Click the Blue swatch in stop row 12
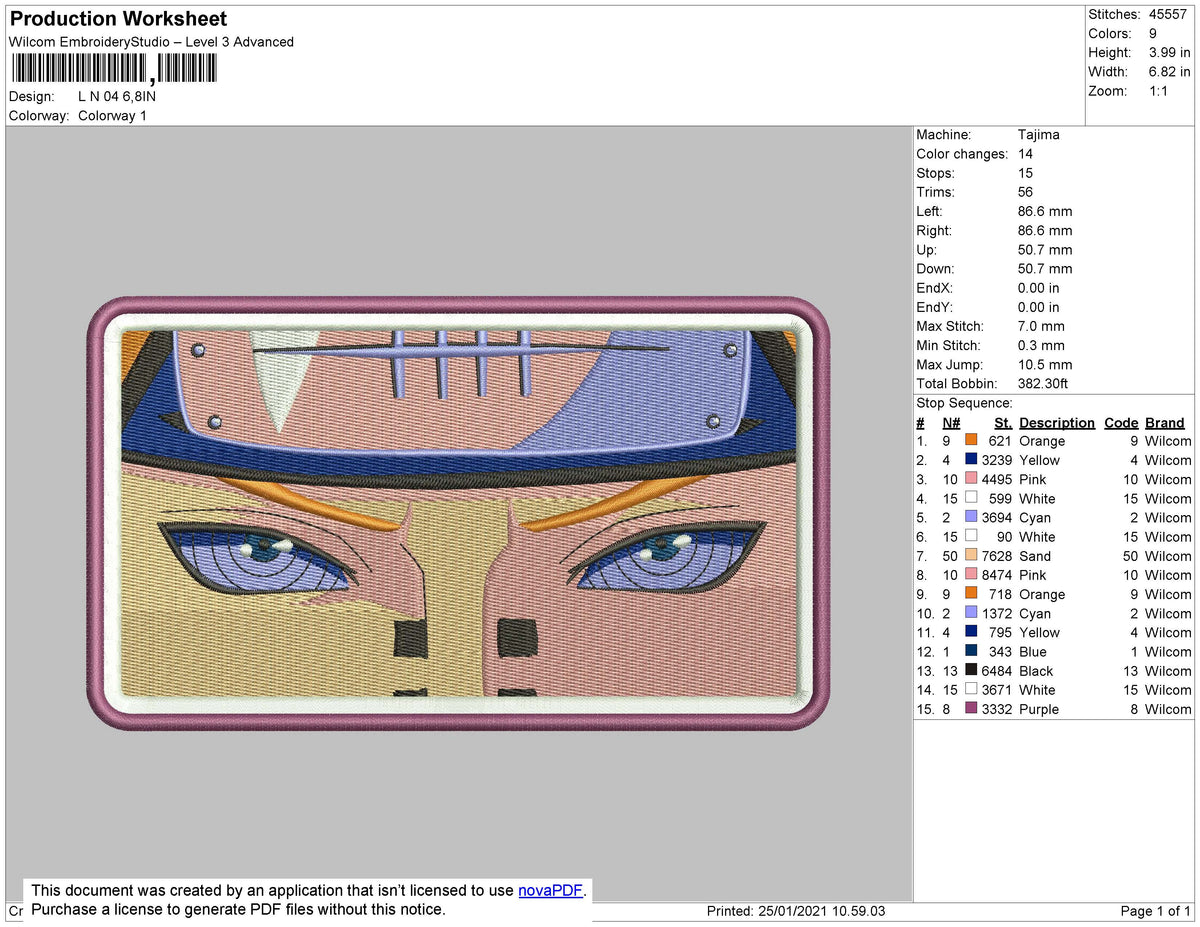This screenshot has width=1200, height=927. 971,652
